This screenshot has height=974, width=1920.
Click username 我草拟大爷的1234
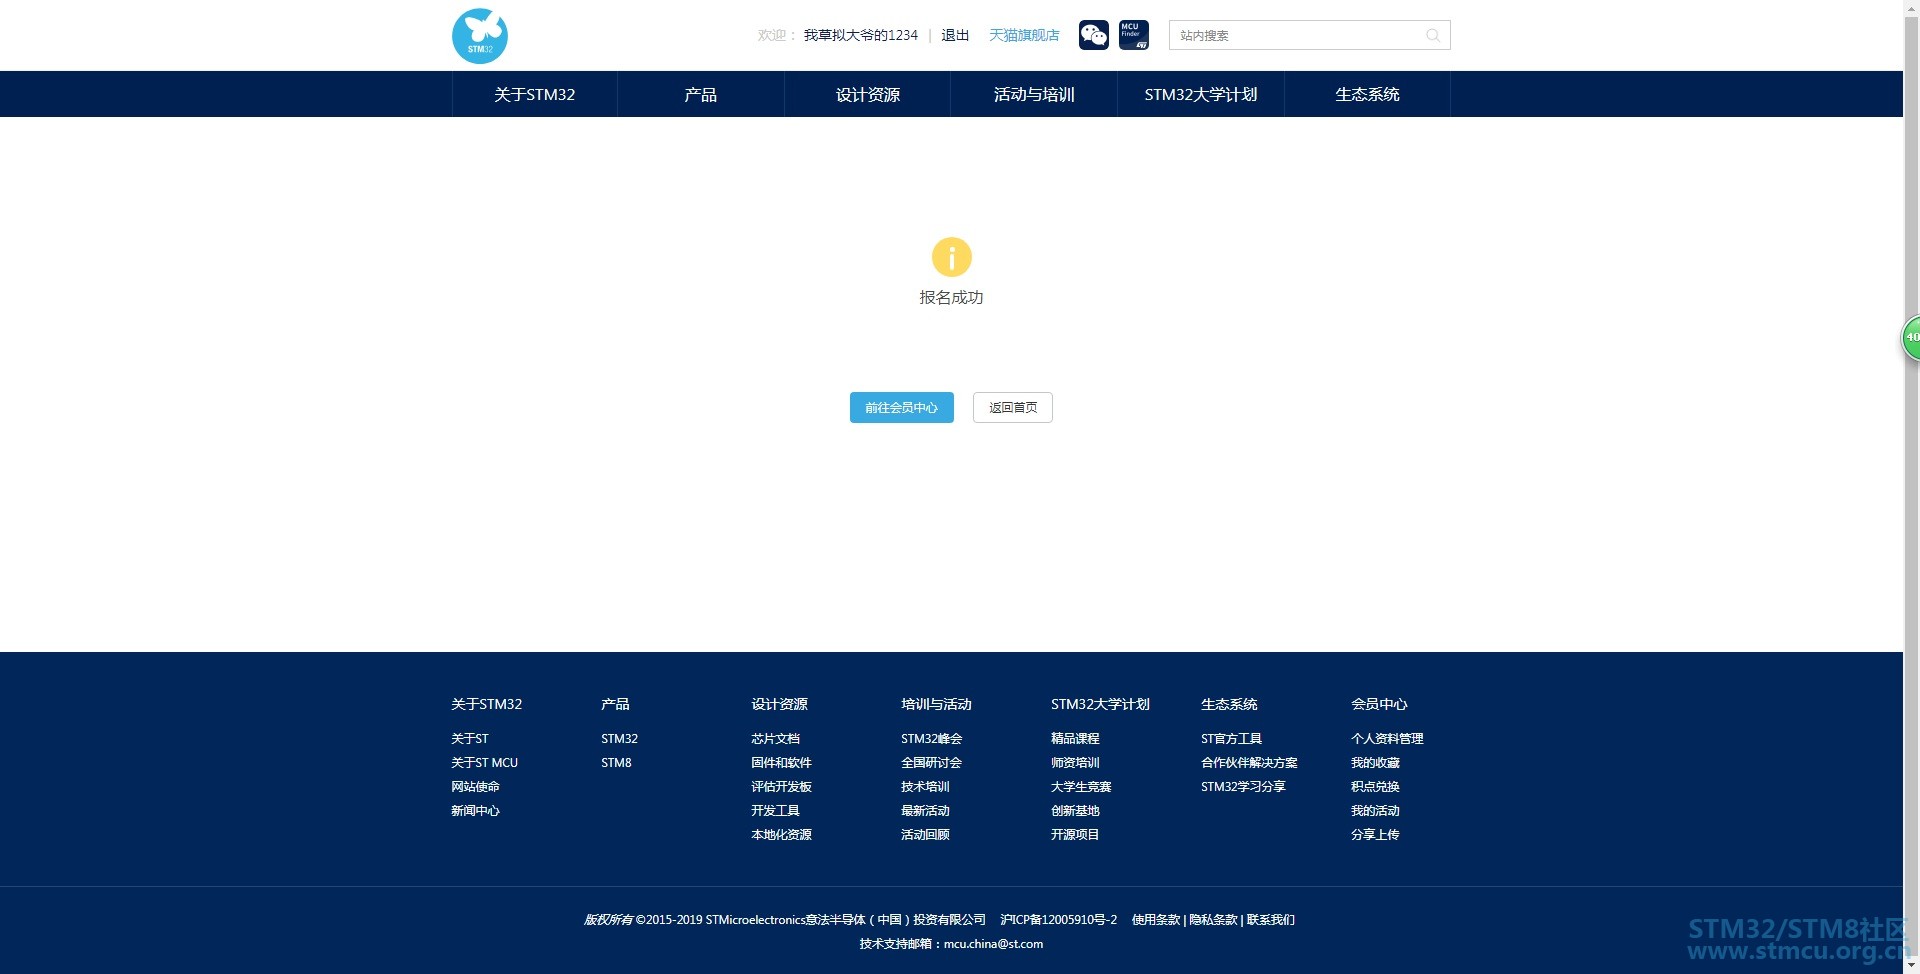coord(861,35)
